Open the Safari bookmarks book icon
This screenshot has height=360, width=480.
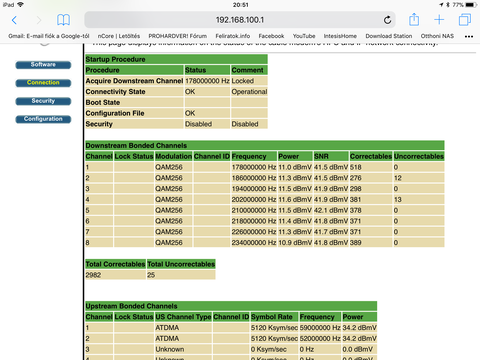click(63, 20)
